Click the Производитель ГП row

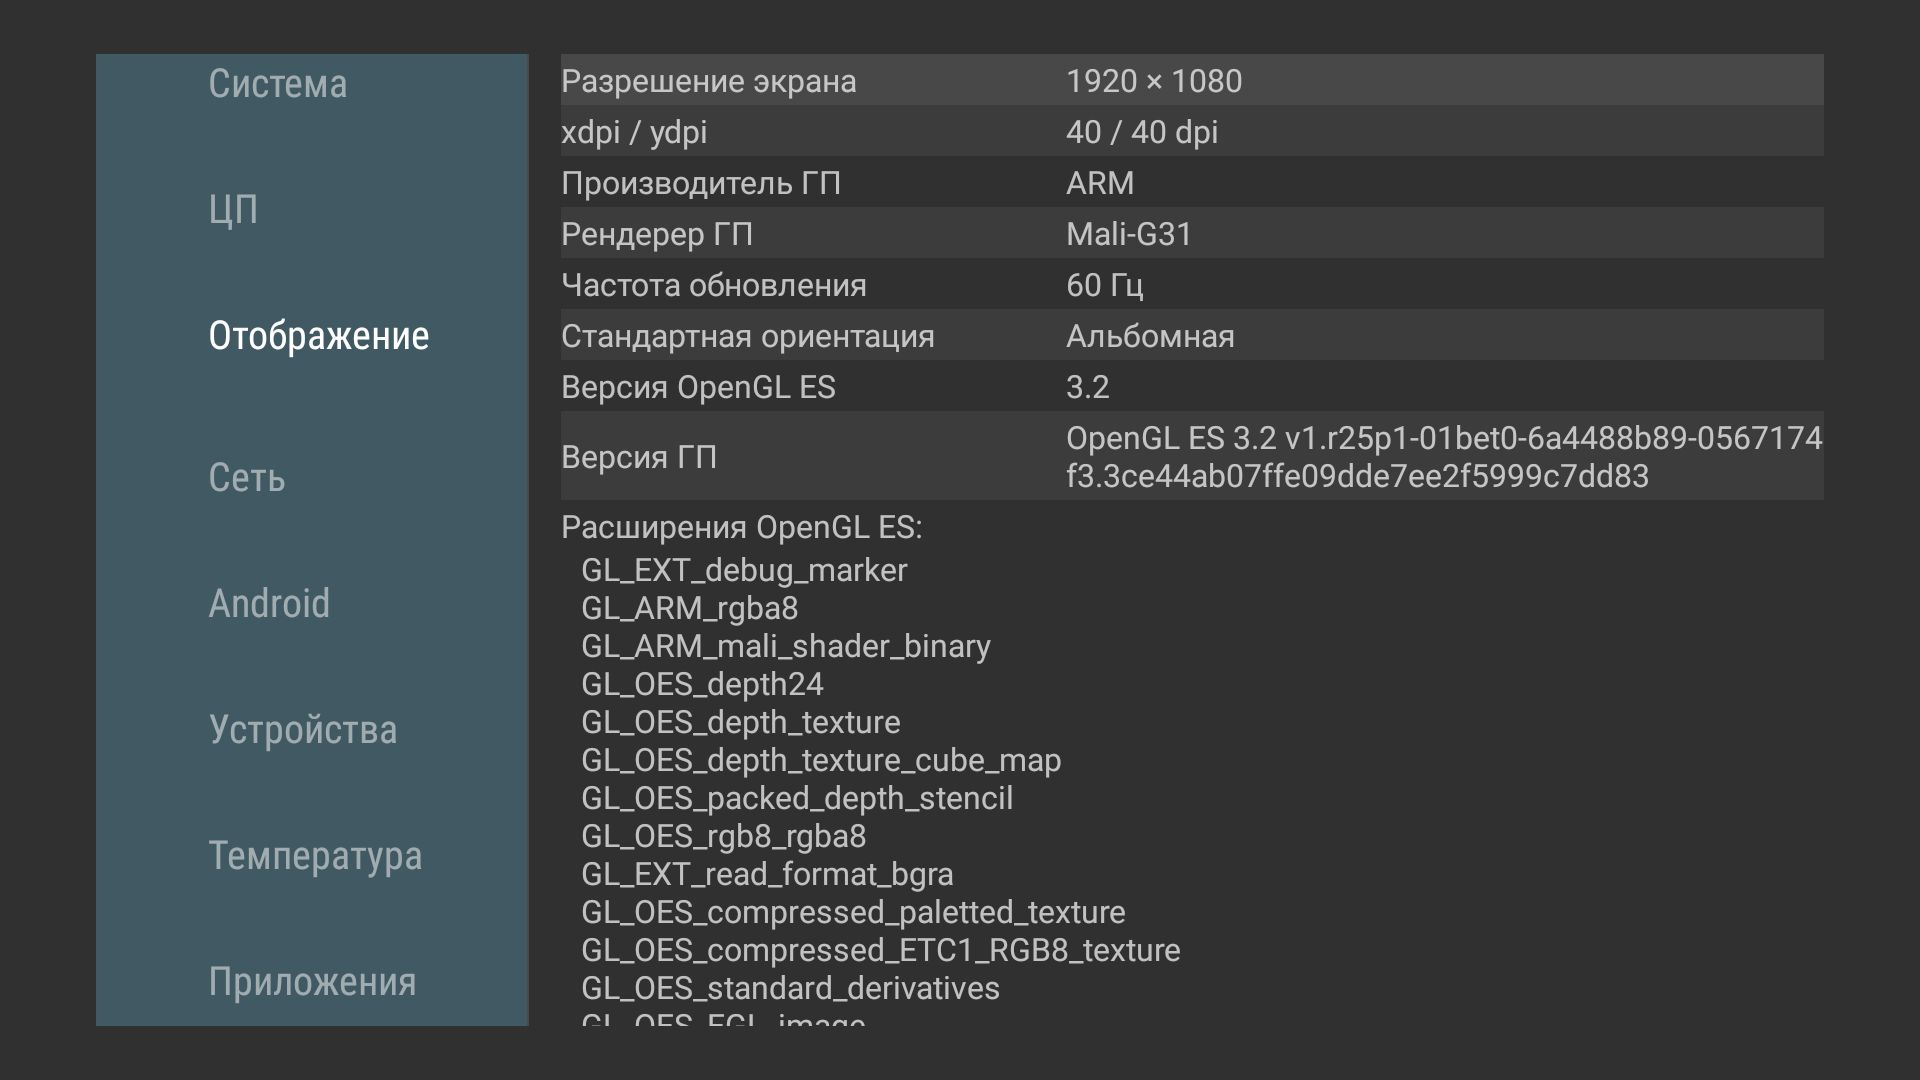point(1191,182)
